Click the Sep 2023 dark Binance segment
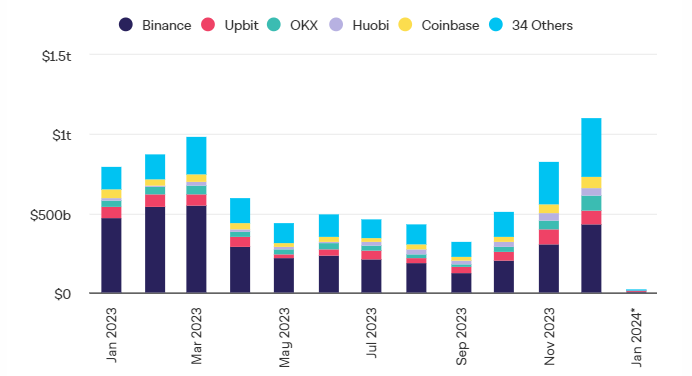 [461, 283]
